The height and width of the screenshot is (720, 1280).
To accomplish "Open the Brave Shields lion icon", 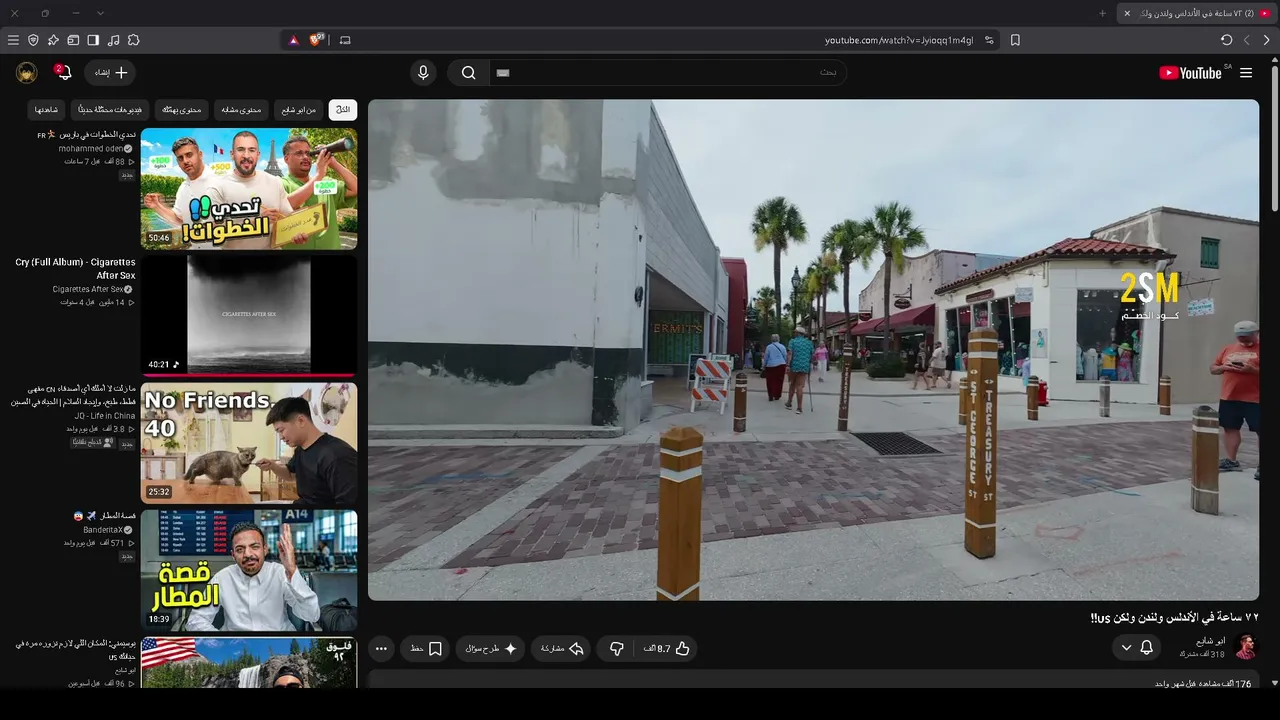I will [317, 40].
